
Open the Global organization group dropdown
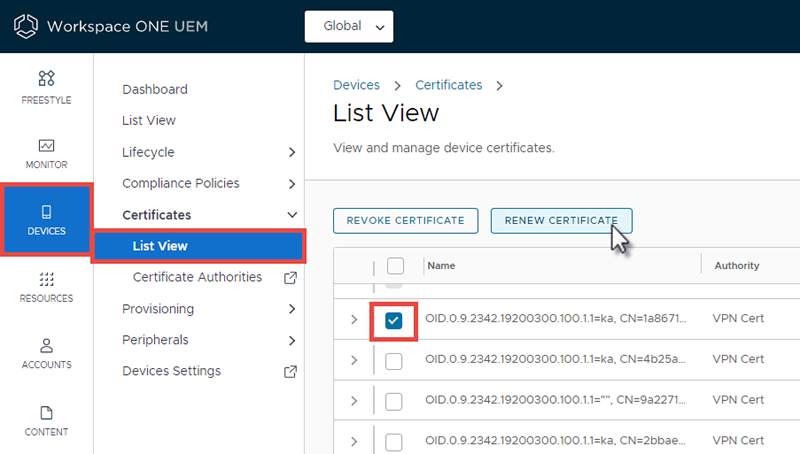(x=349, y=27)
